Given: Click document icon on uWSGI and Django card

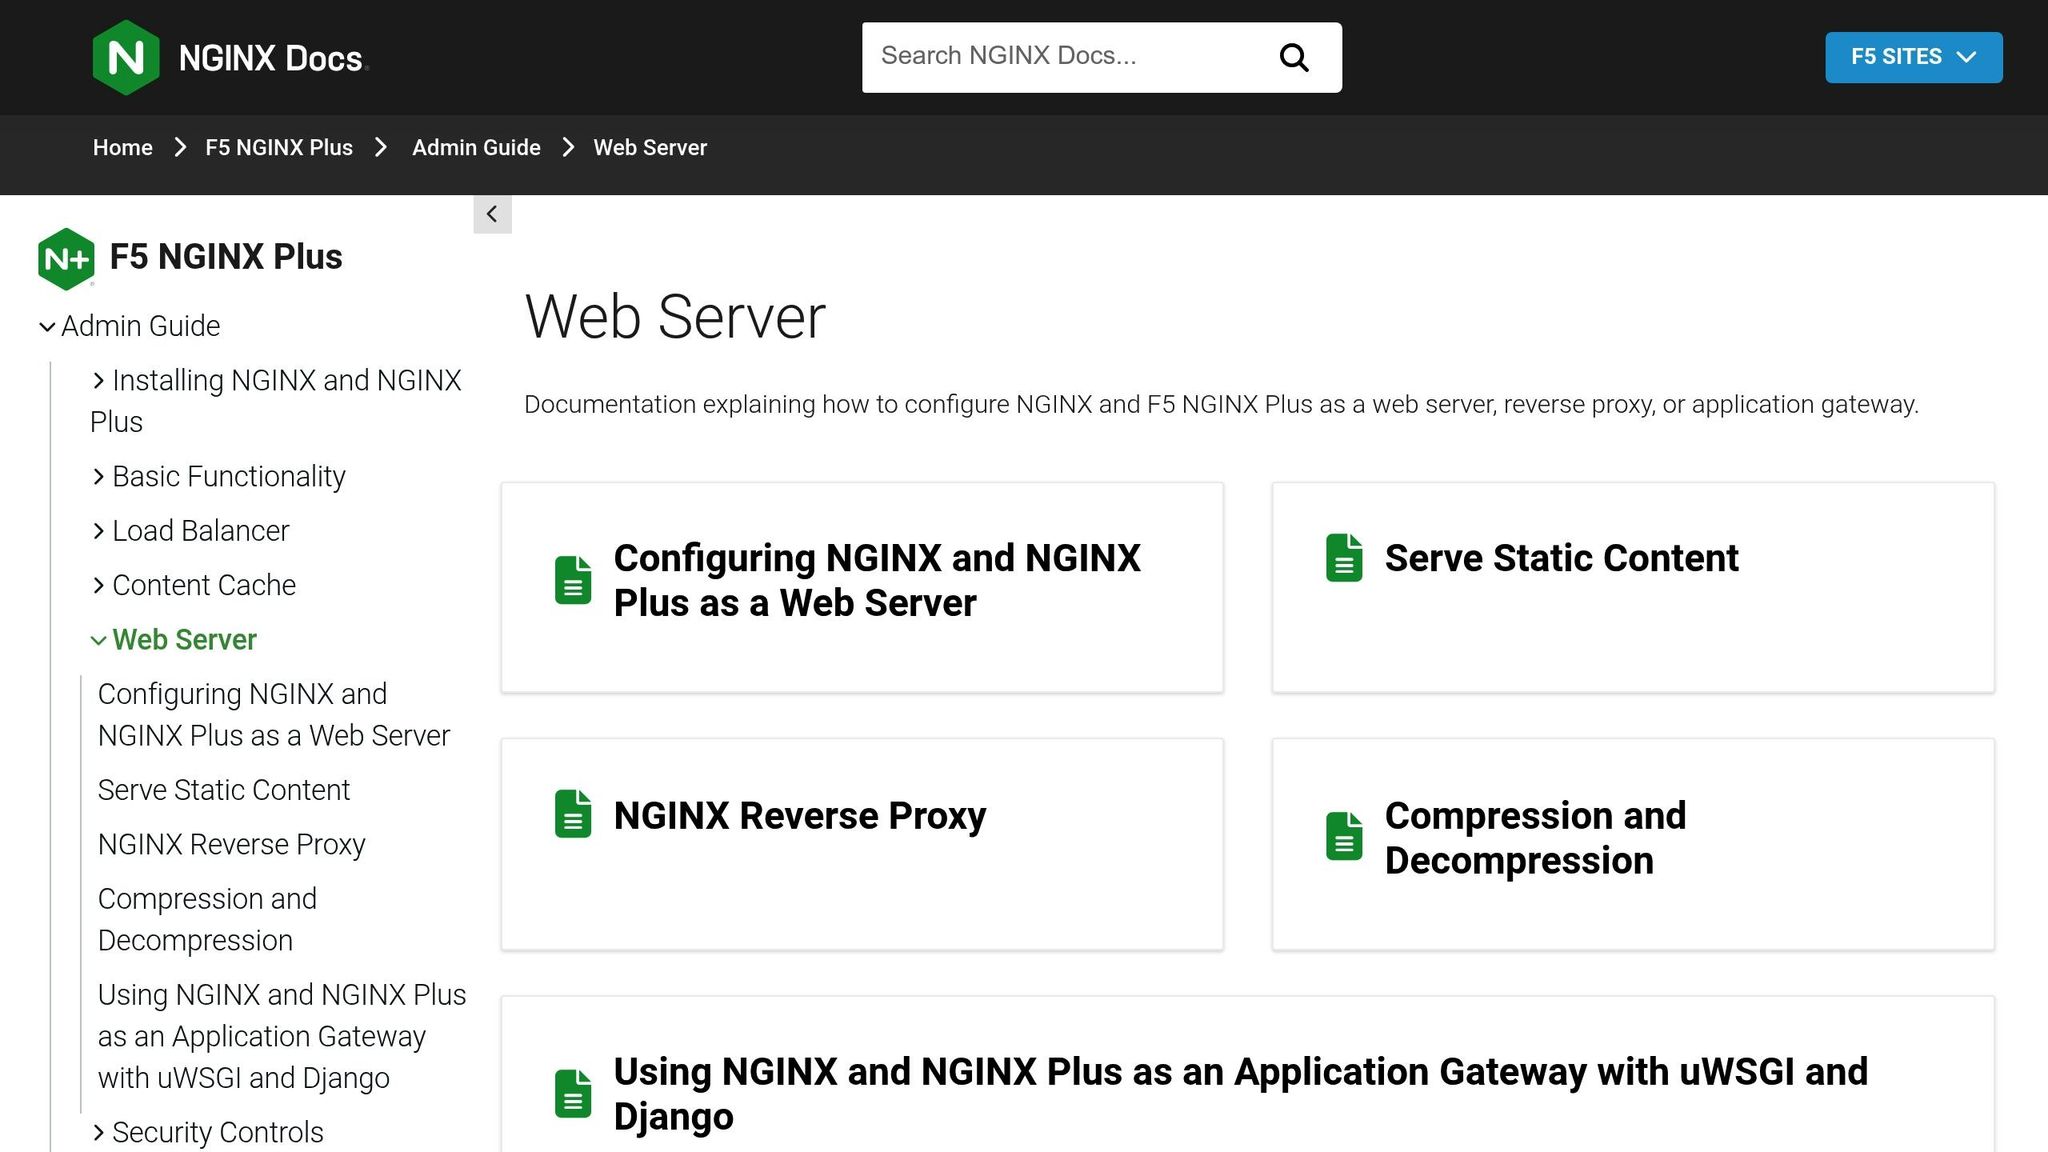Looking at the screenshot, I should coord(573,1094).
